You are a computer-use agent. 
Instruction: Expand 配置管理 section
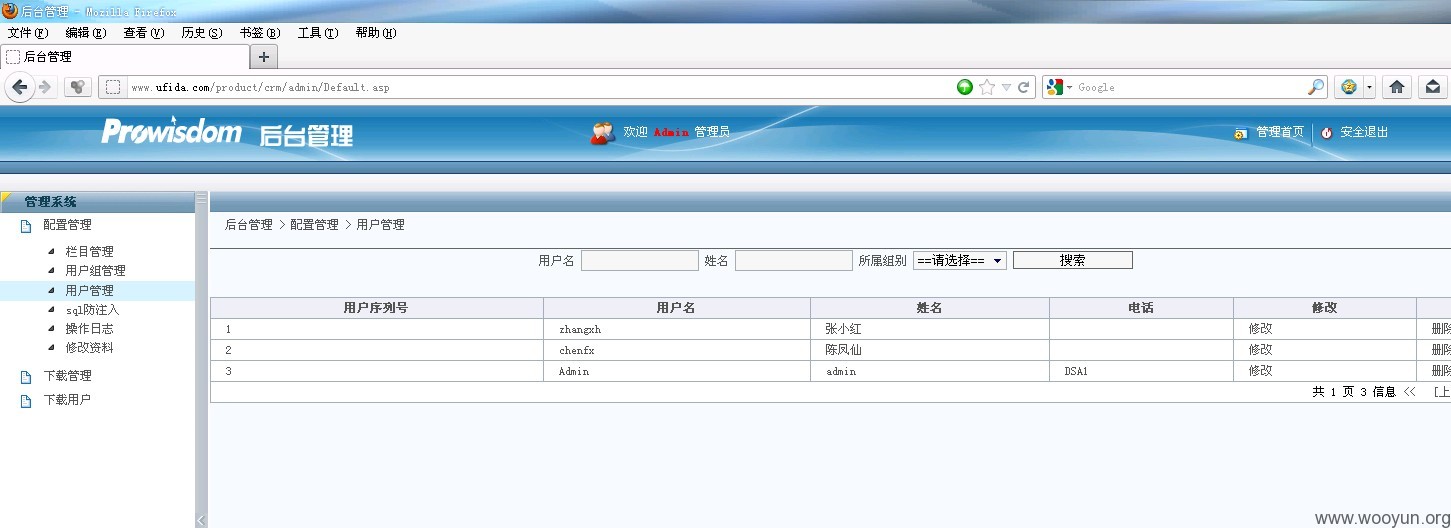(x=67, y=225)
